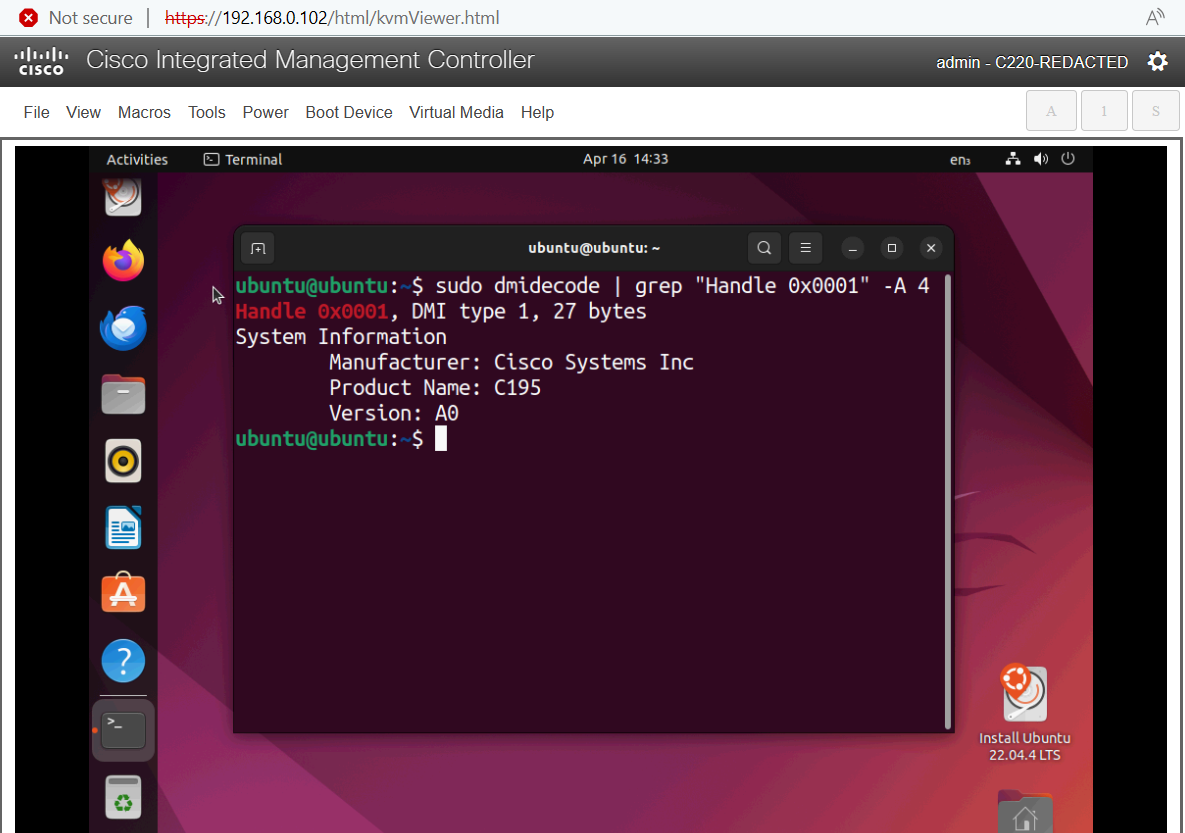Toggle the Caps Lock 'A' indicator button

[1051, 111]
